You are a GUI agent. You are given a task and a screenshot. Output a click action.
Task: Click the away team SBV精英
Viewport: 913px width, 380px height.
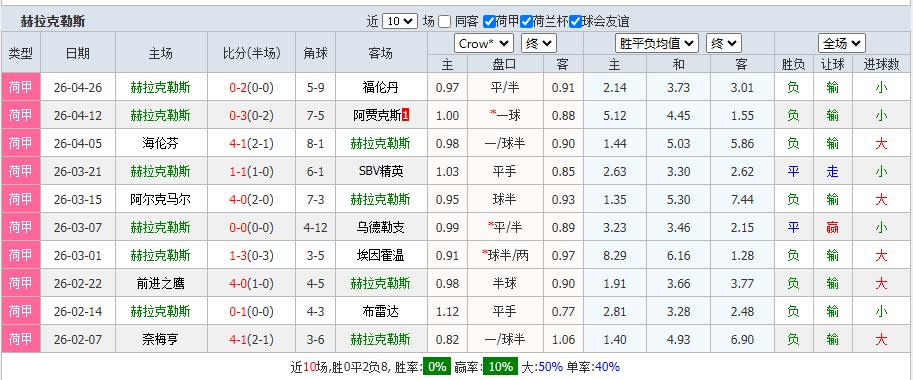pyautogui.click(x=381, y=171)
